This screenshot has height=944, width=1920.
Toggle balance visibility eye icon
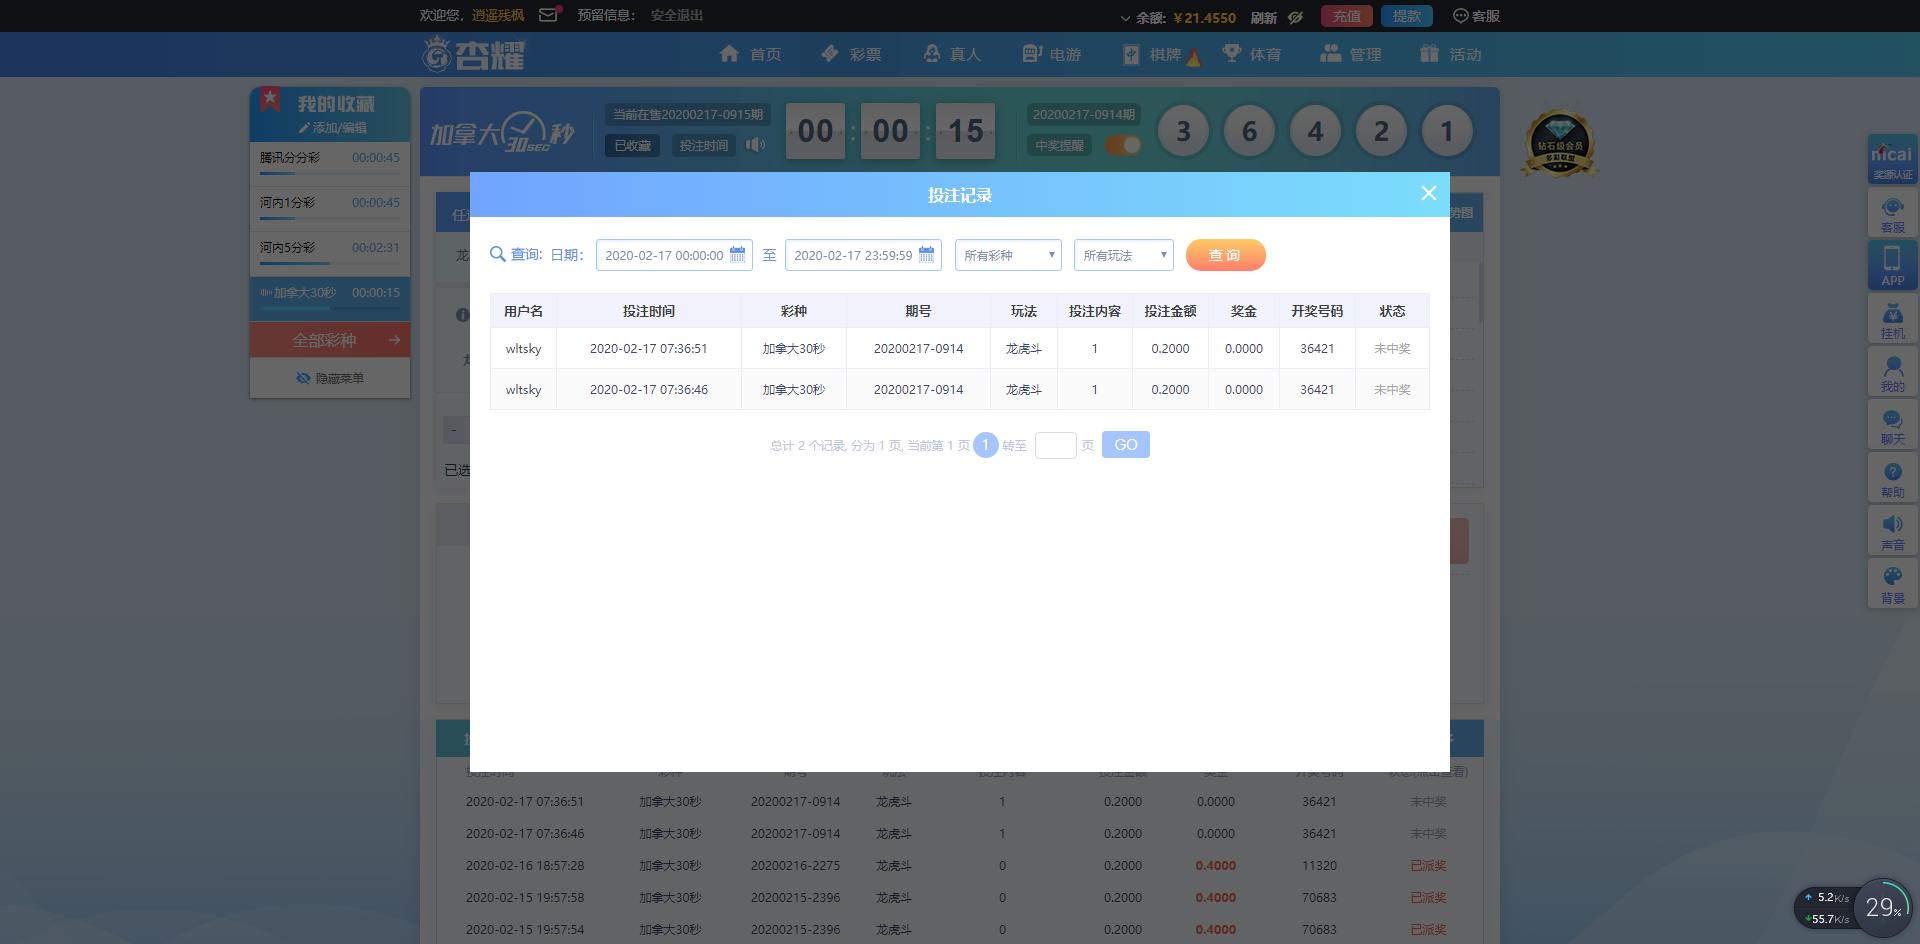[1295, 17]
